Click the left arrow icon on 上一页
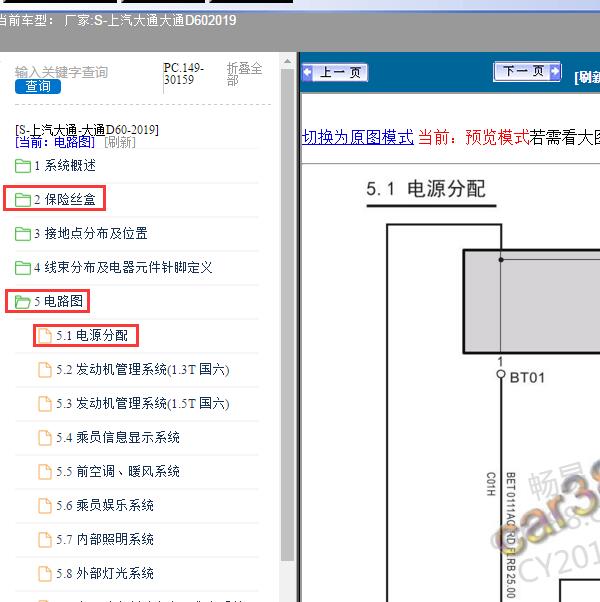 point(307,72)
